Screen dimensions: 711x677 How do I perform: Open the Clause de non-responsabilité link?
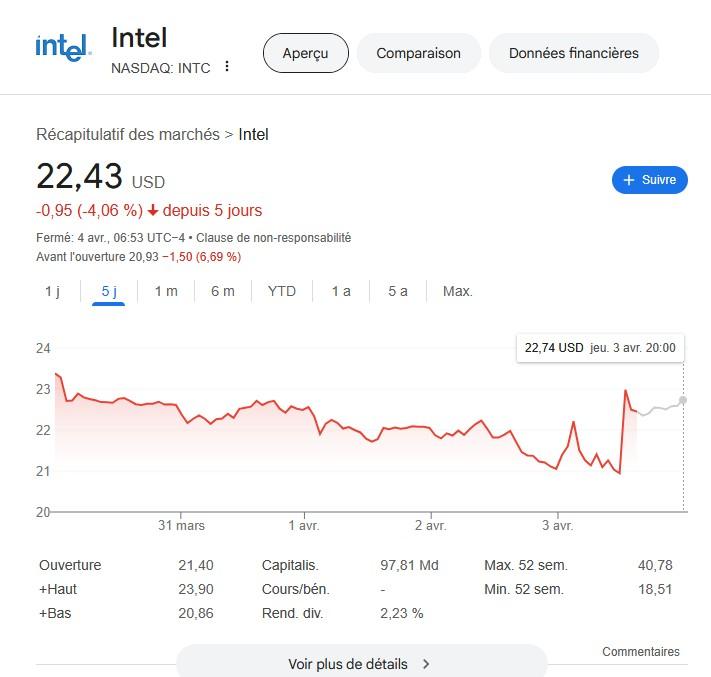click(x=273, y=238)
